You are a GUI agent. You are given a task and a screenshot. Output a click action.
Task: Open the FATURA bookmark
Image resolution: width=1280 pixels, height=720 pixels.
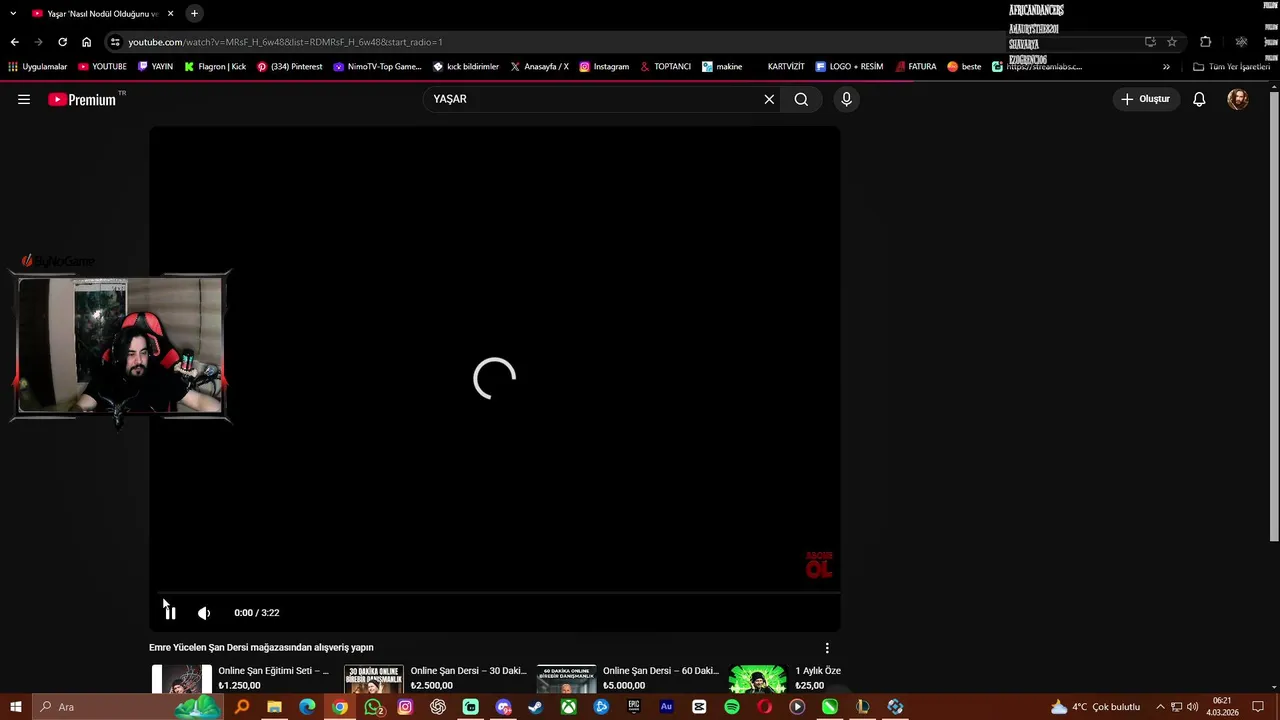[x=916, y=67]
